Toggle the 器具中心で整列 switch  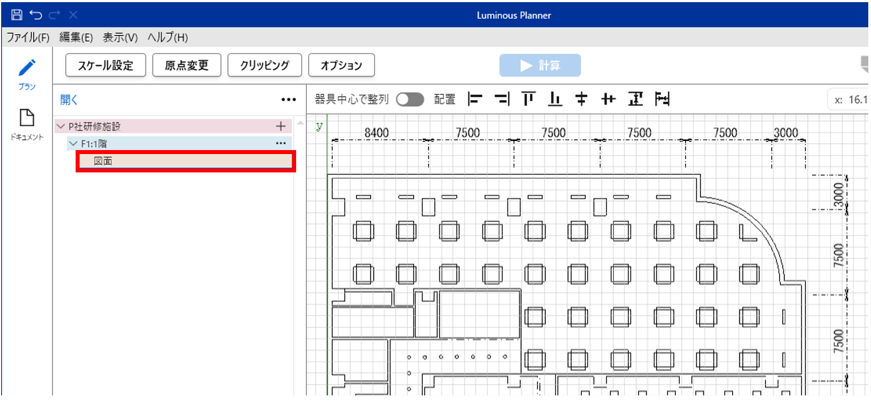pos(410,99)
